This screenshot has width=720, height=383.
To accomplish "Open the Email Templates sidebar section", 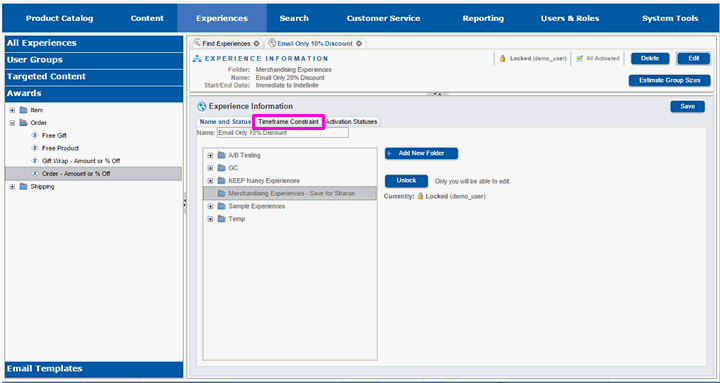I will coord(94,369).
